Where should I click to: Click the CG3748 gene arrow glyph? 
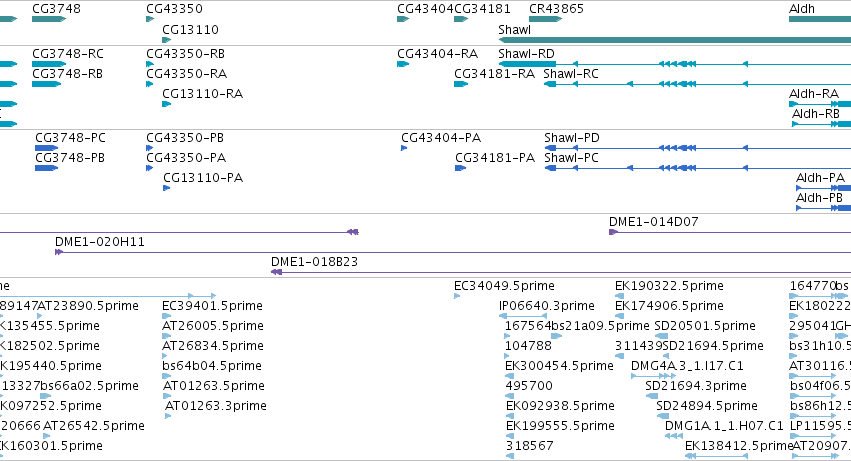[49, 19]
